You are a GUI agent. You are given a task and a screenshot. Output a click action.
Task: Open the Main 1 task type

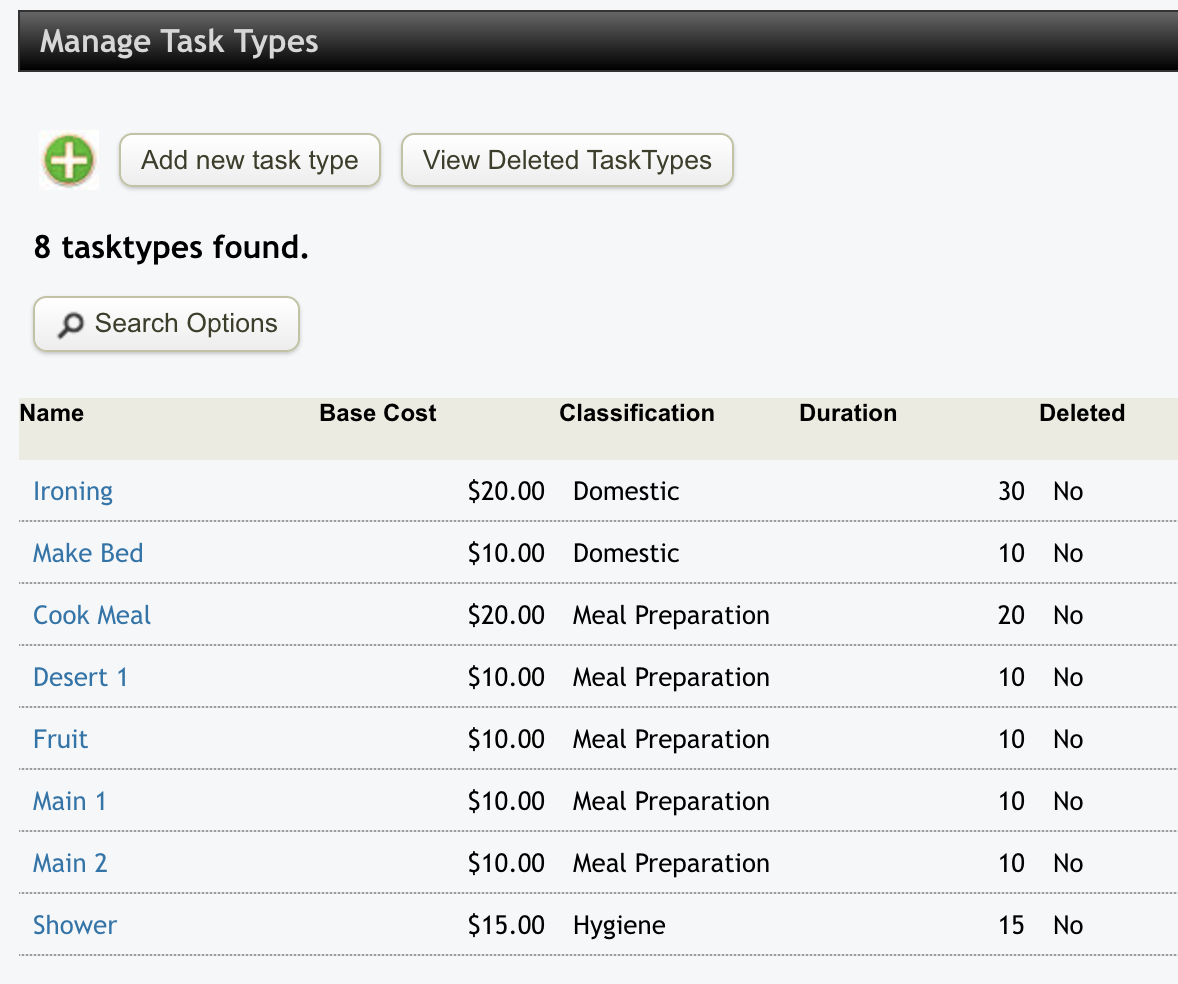pos(70,801)
